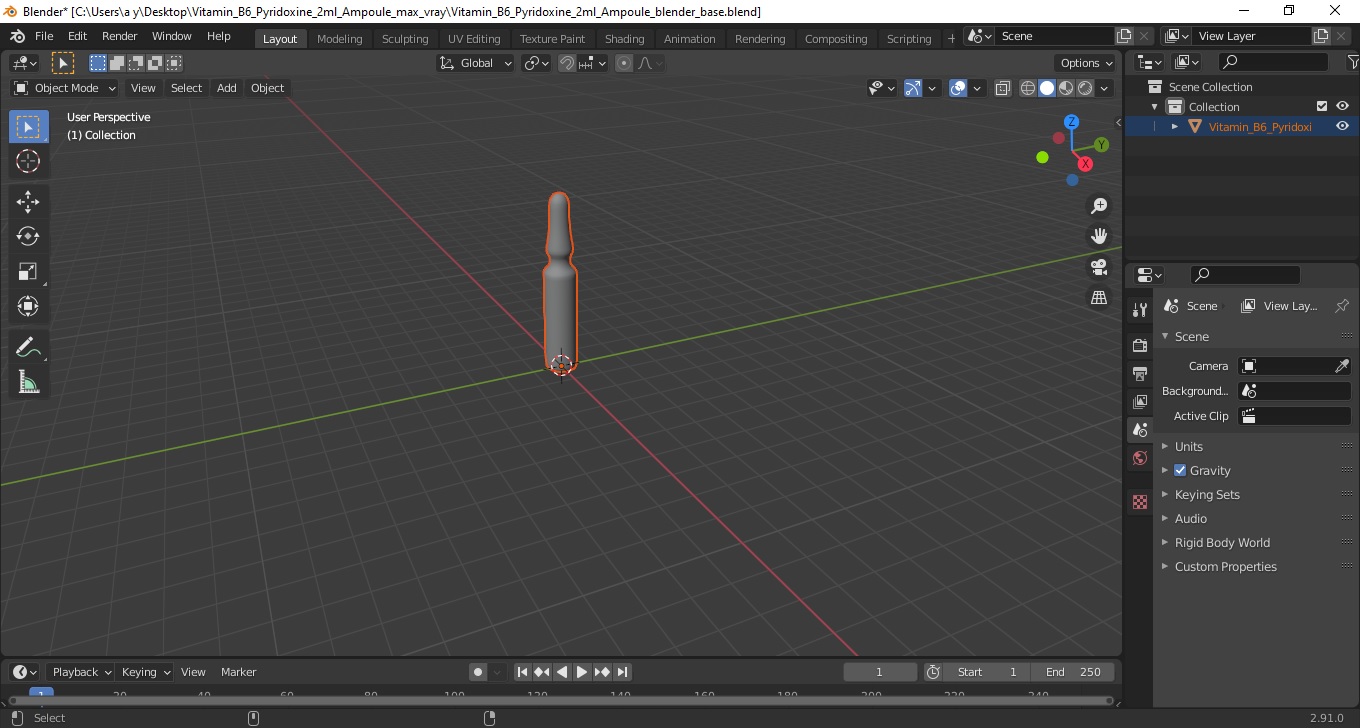The width and height of the screenshot is (1360, 728).
Task: Toggle X-ray mode
Action: [1003, 88]
